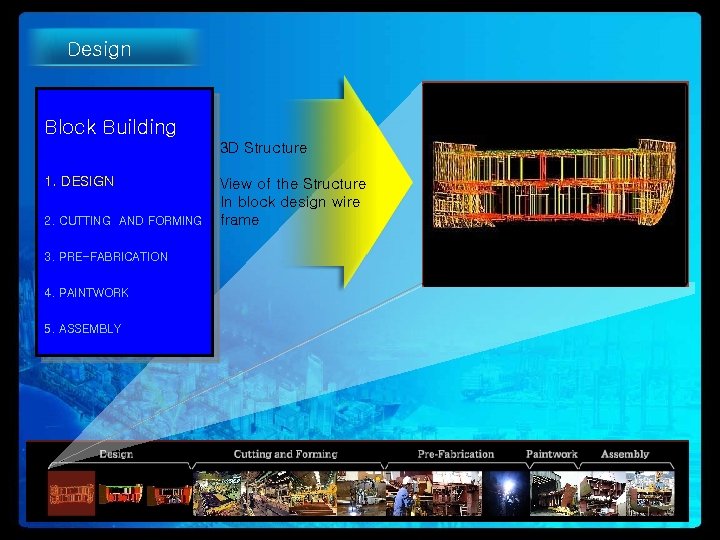The width and height of the screenshot is (720, 540).
Task: Select the Paintwork timeline label
Action: [552, 454]
